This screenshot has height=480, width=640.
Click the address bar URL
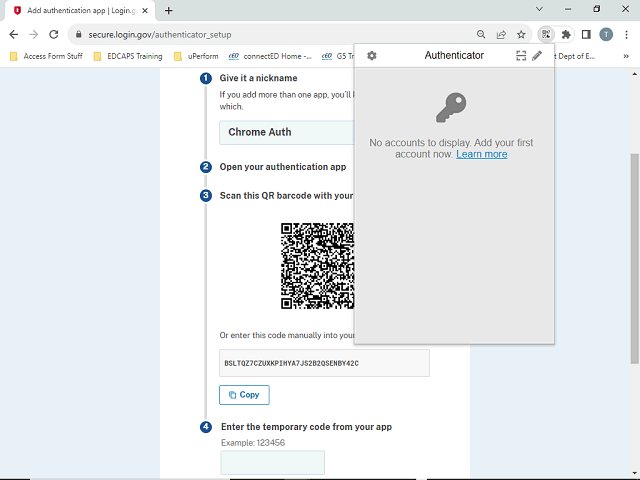(x=160, y=35)
